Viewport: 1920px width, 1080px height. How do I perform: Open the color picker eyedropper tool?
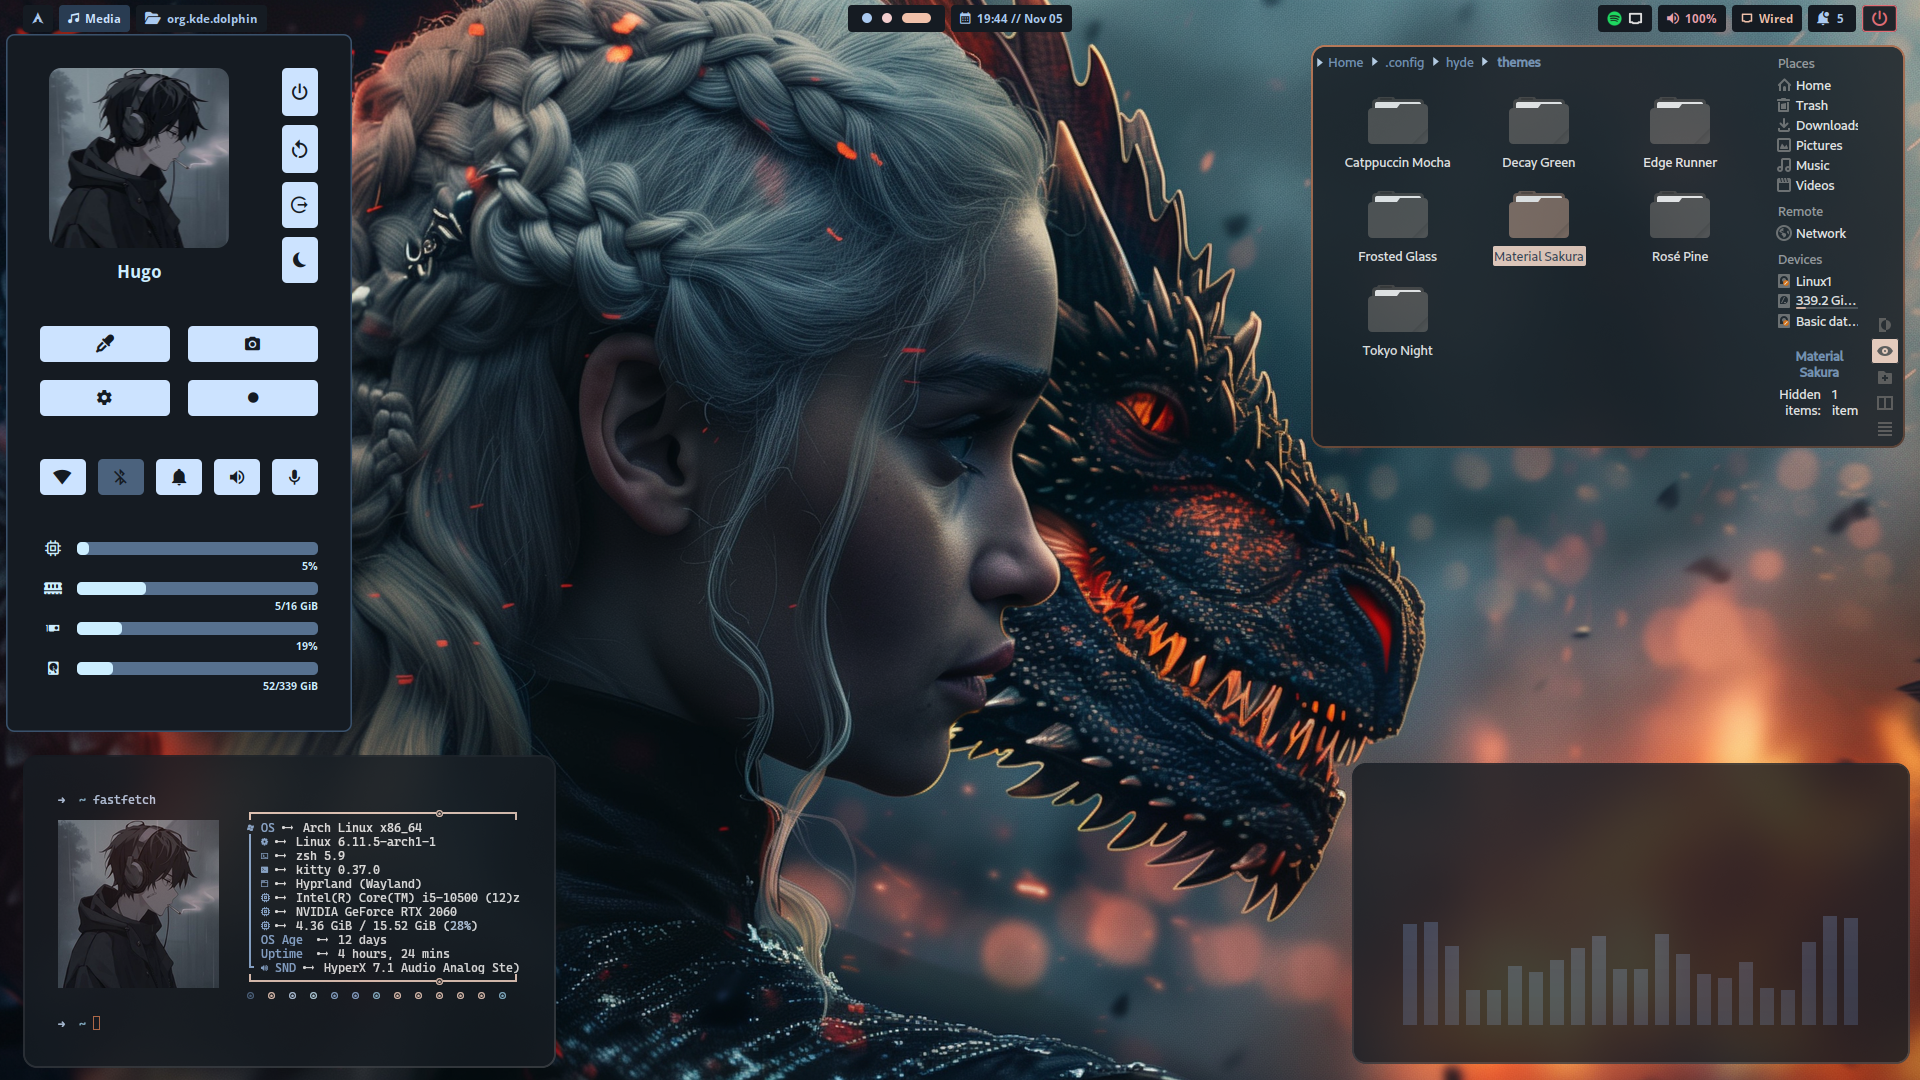(105, 344)
